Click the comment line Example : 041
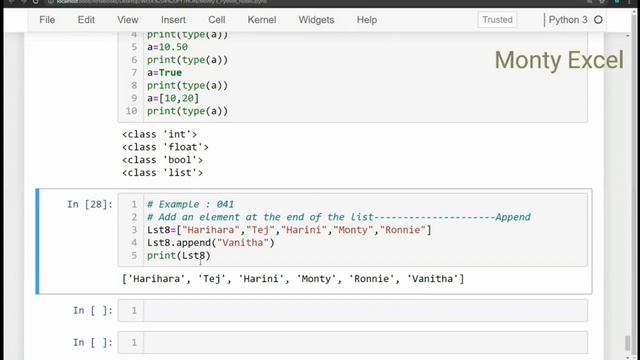640x360 pixels. click(191, 204)
